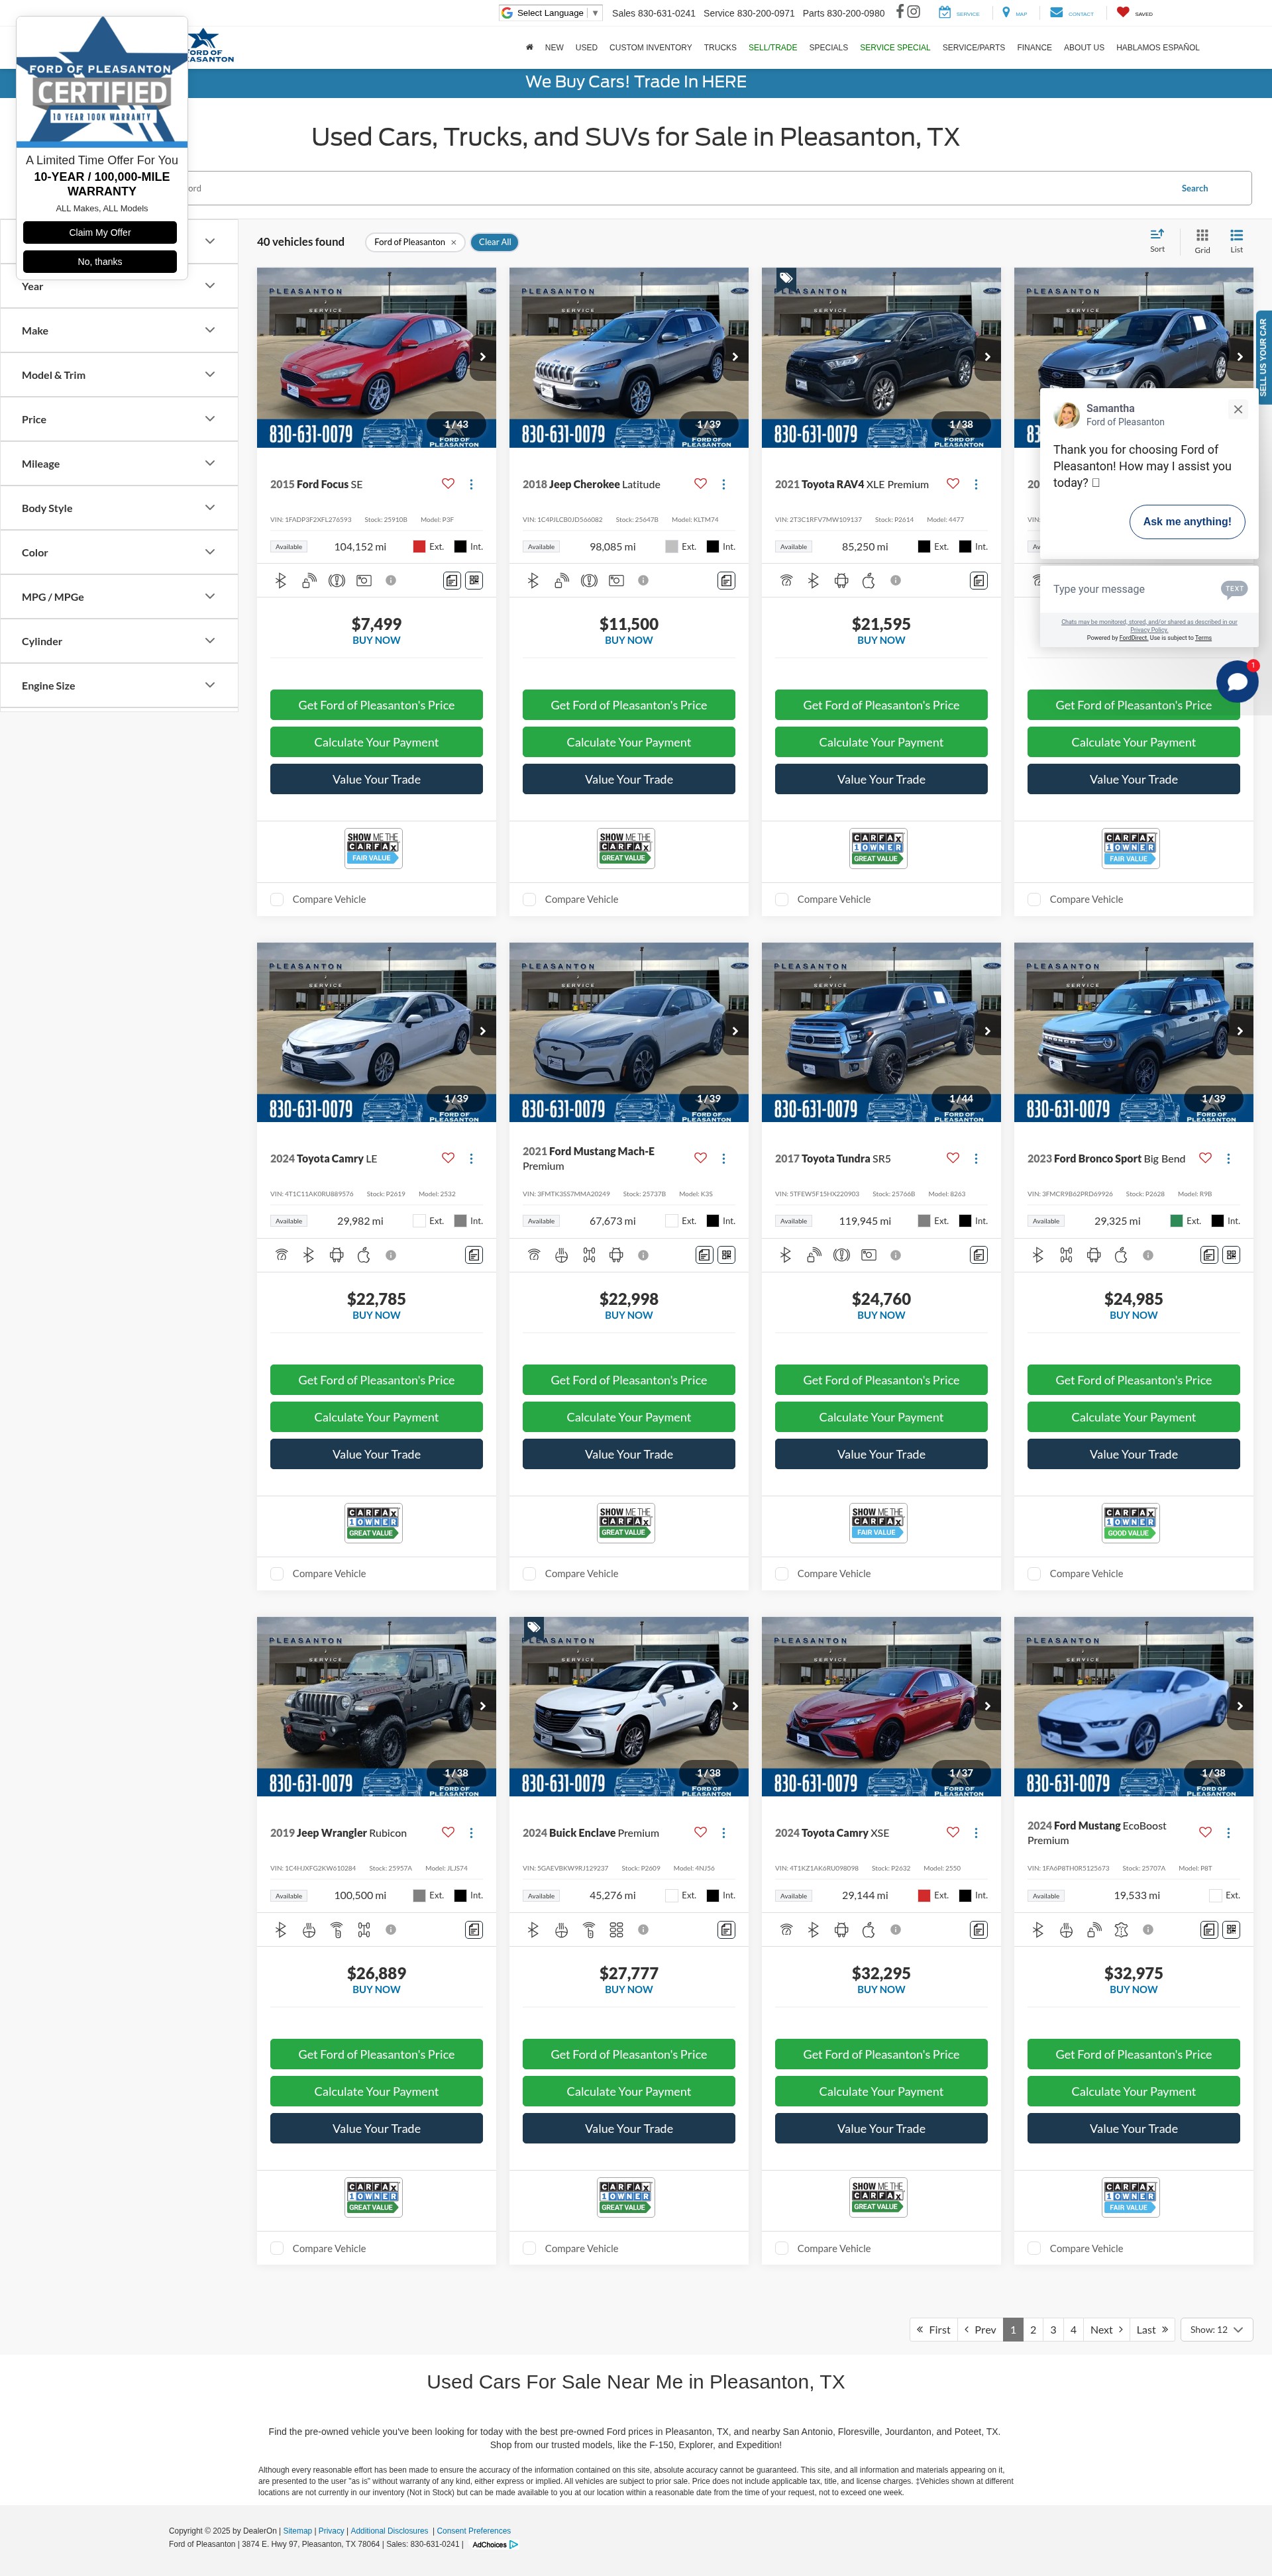Favorite the 2021 Toyota RAV4 XLE
This screenshot has width=1272, height=2576.
tap(953, 484)
